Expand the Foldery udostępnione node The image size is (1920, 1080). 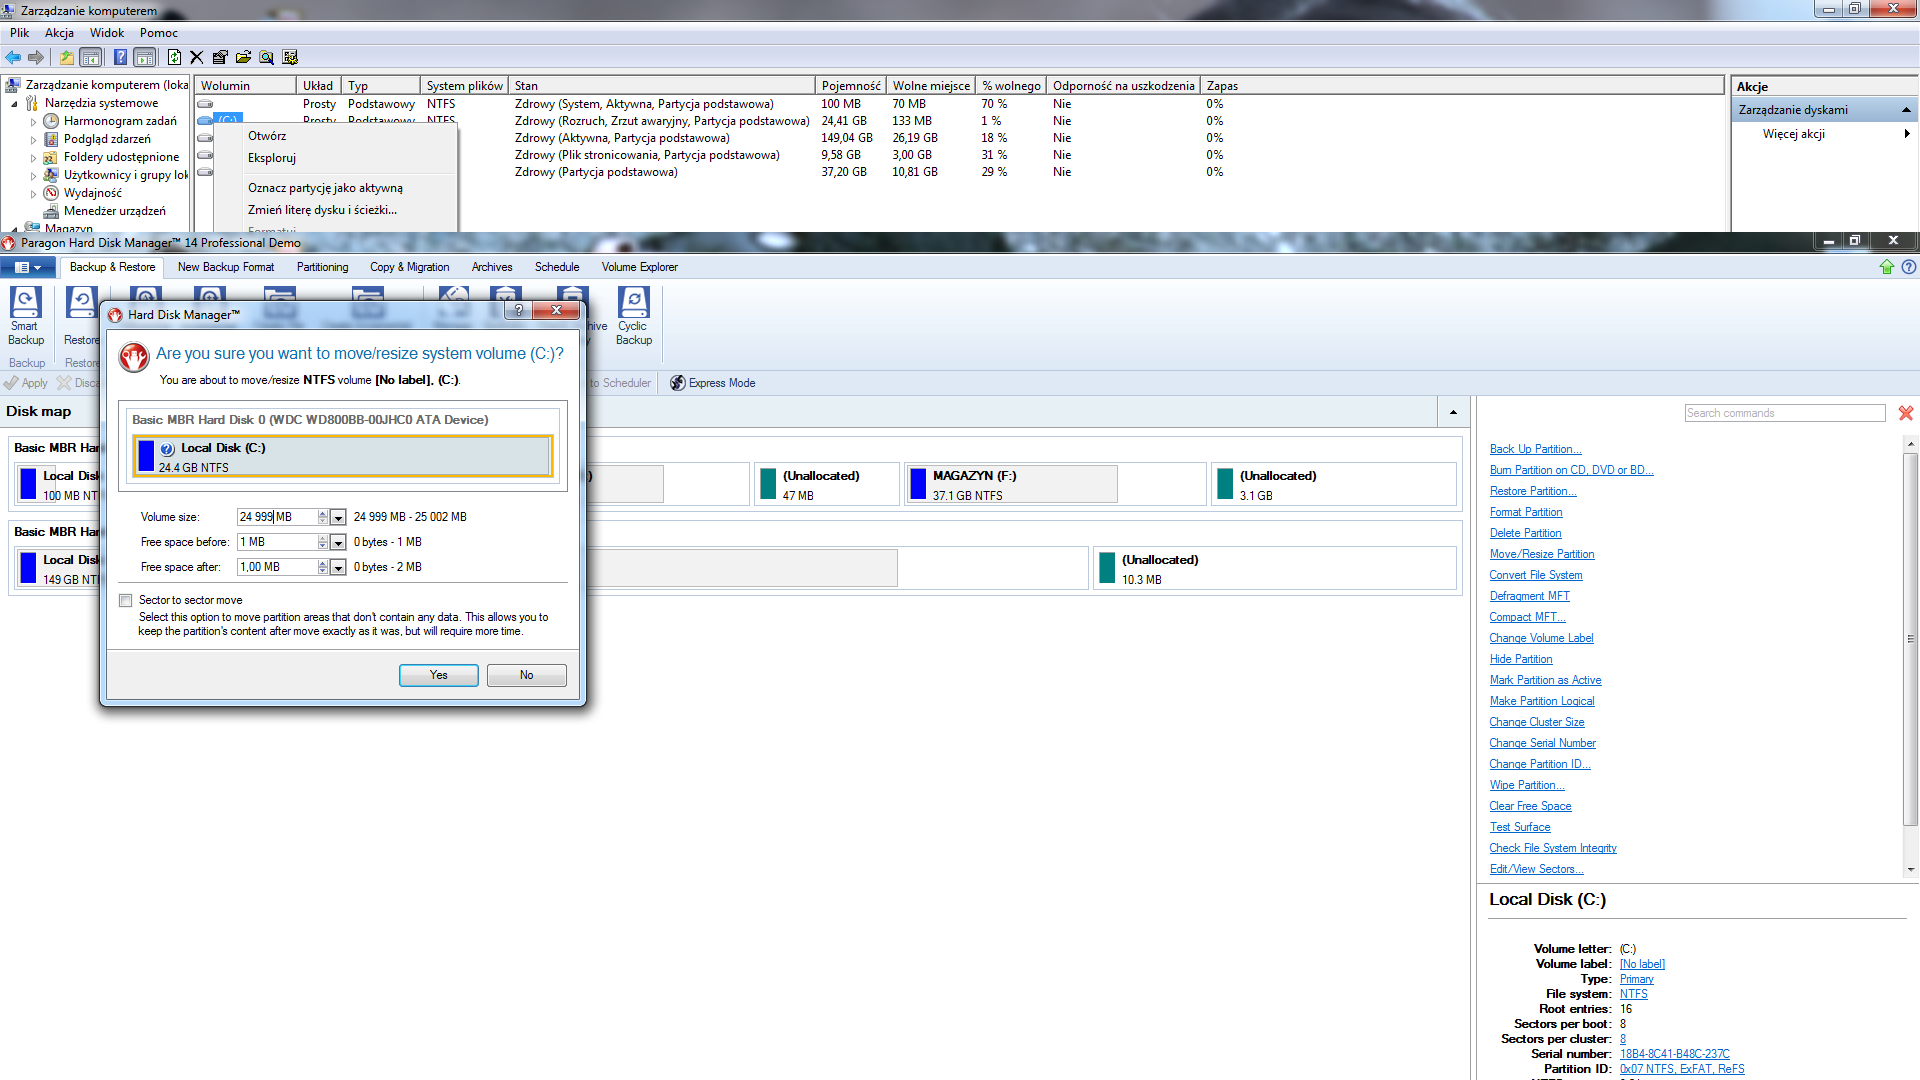(x=33, y=158)
